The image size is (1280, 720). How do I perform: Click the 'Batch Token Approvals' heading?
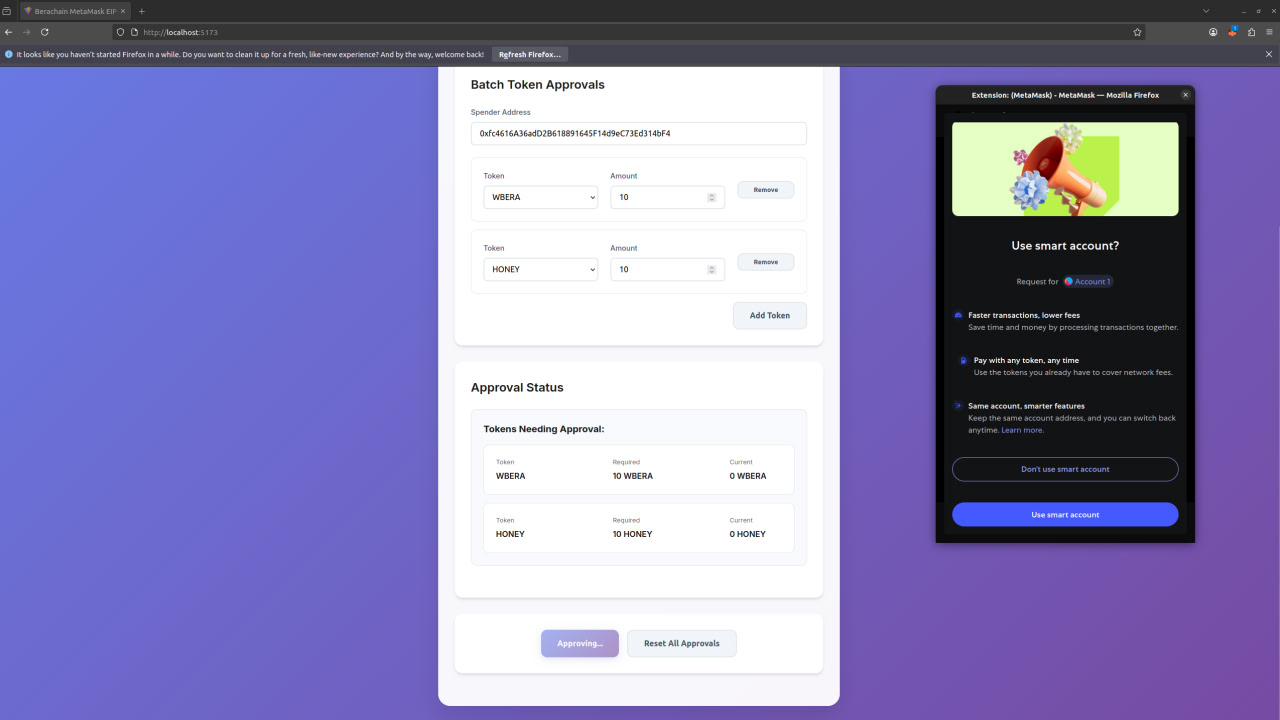538,85
